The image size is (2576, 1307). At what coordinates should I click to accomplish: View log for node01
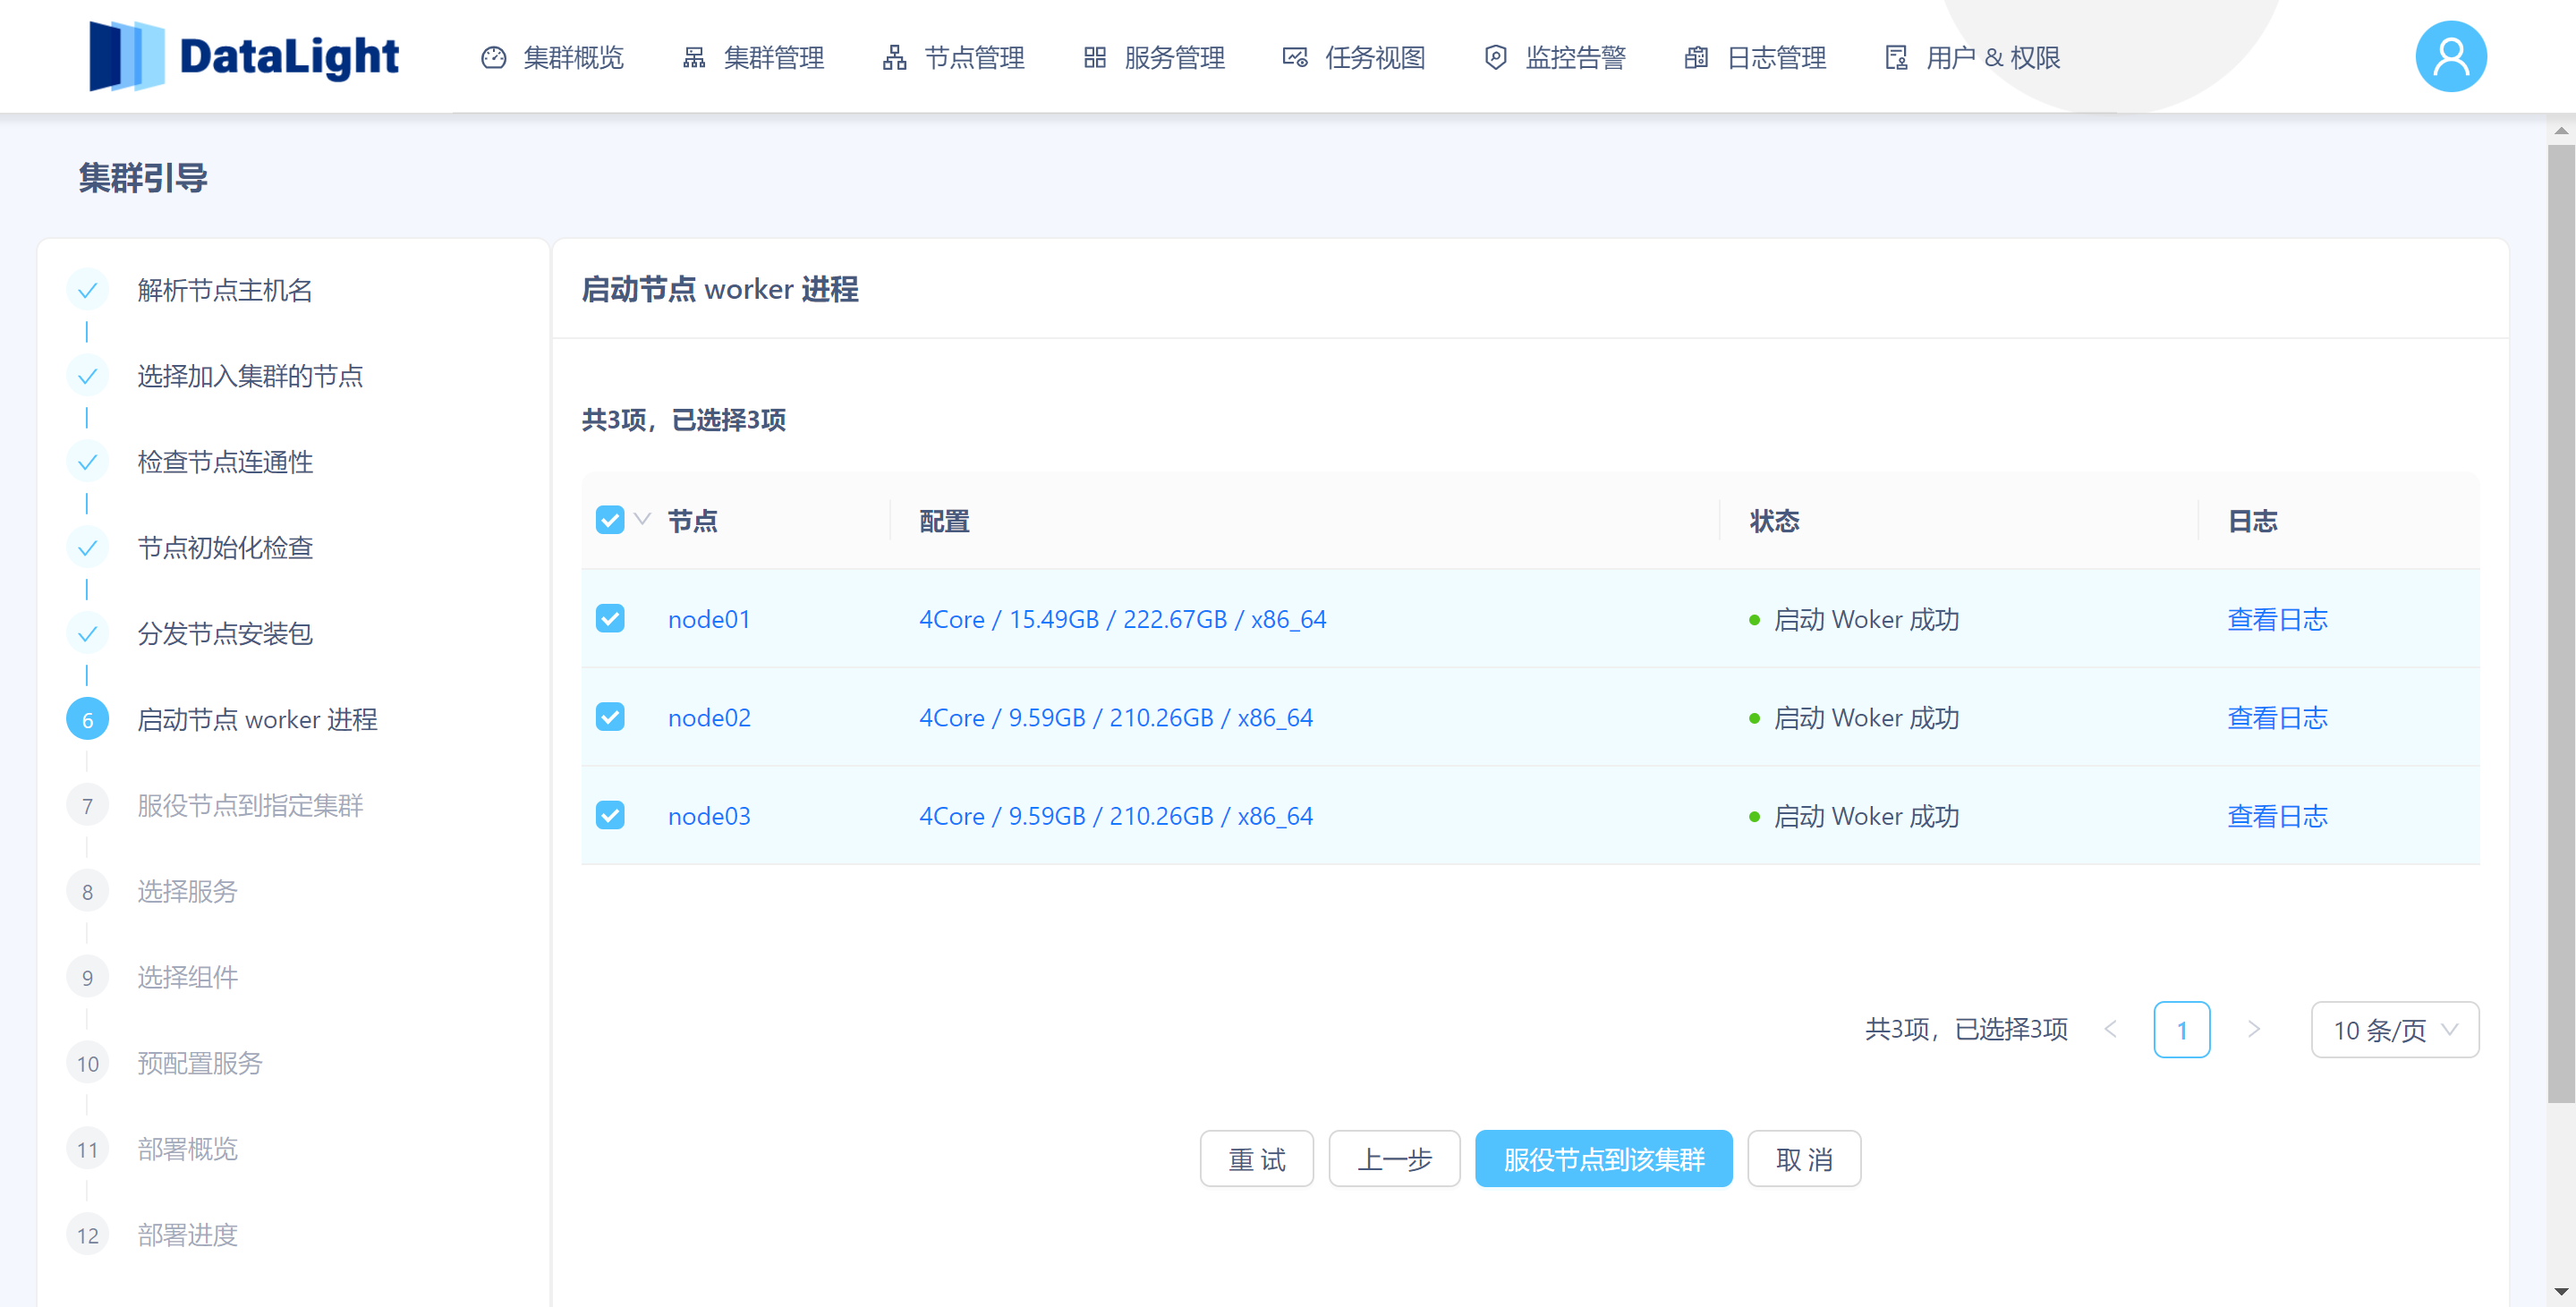coord(2277,619)
